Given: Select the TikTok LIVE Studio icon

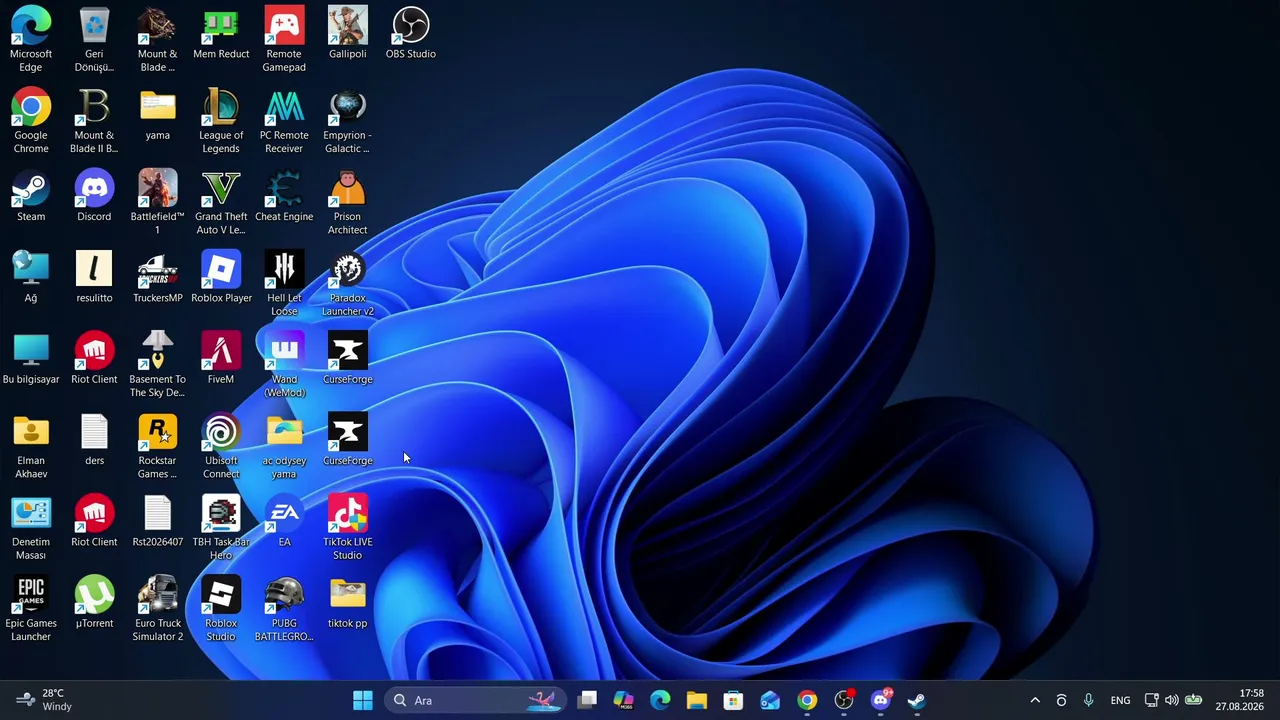Looking at the screenshot, I should 348,527.
